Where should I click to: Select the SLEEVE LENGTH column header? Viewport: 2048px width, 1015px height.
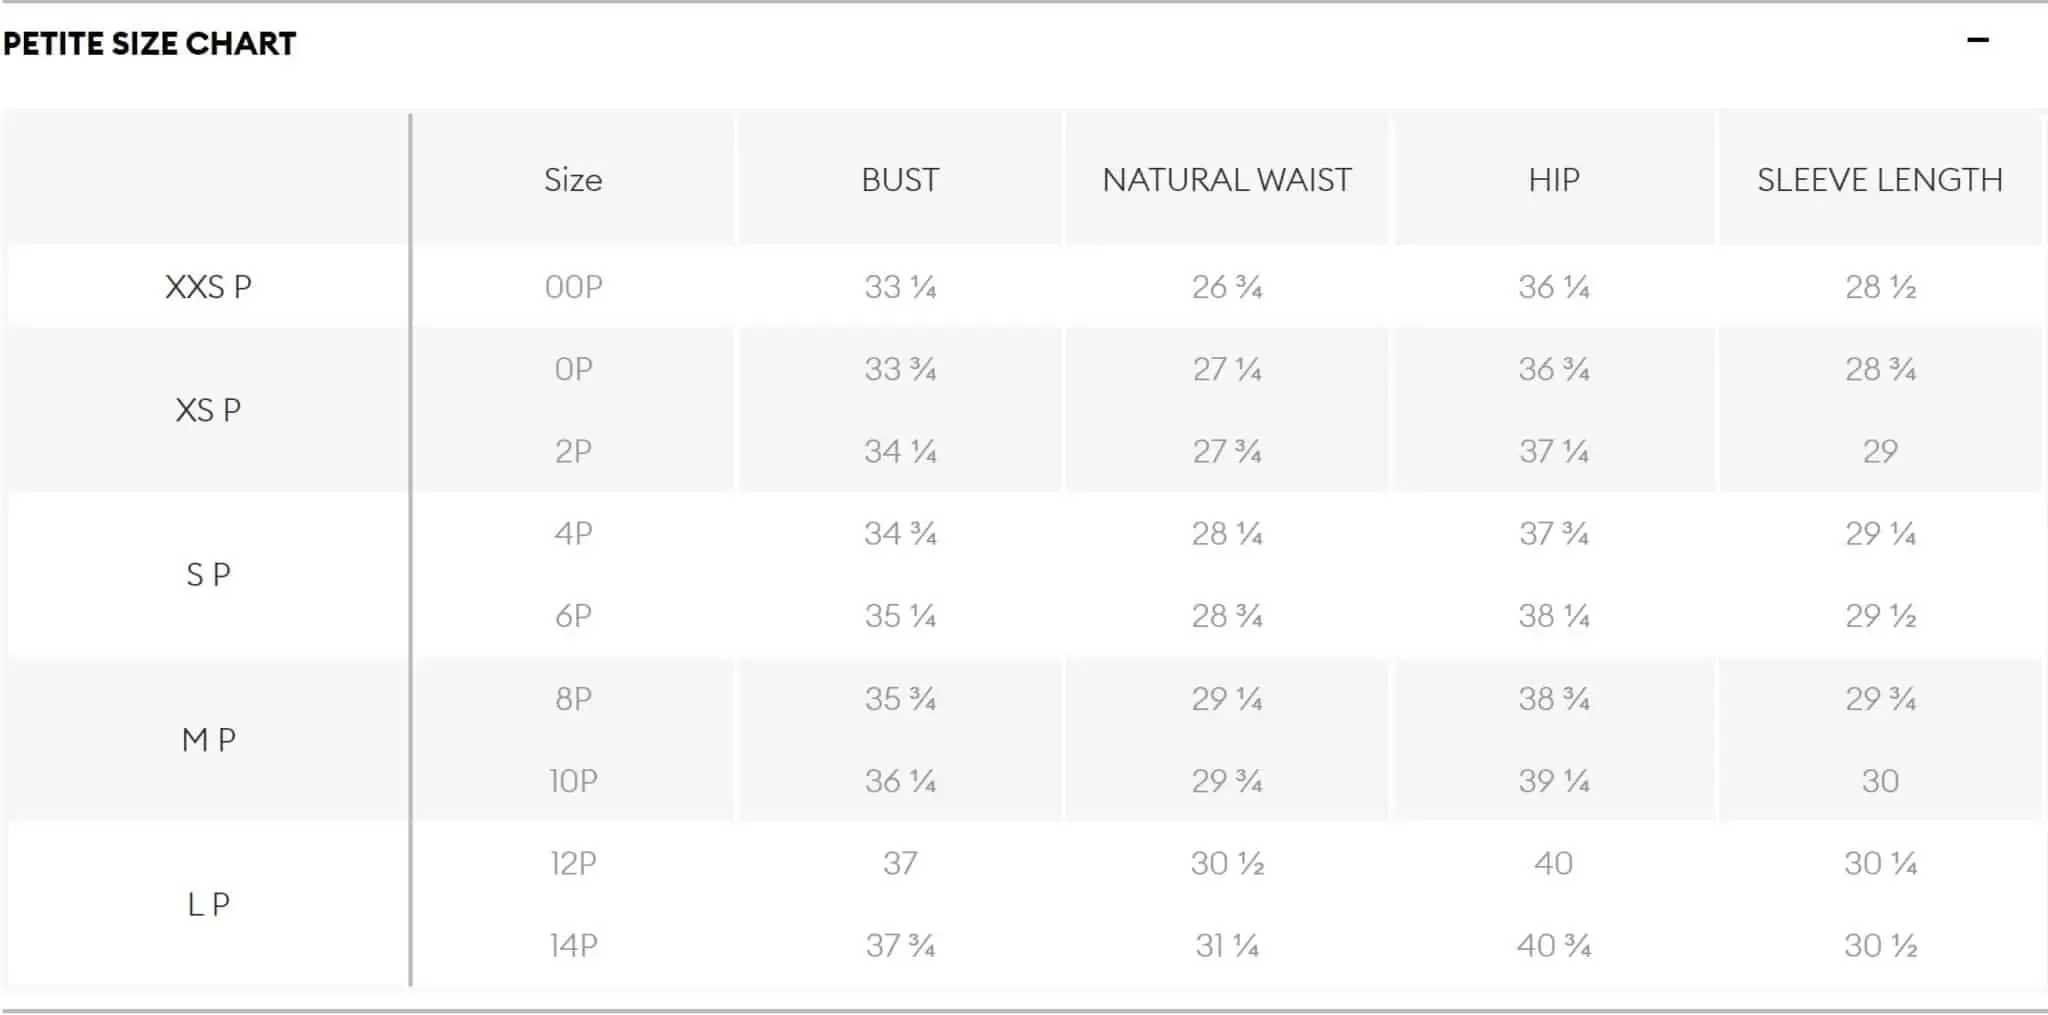(1880, 180)
